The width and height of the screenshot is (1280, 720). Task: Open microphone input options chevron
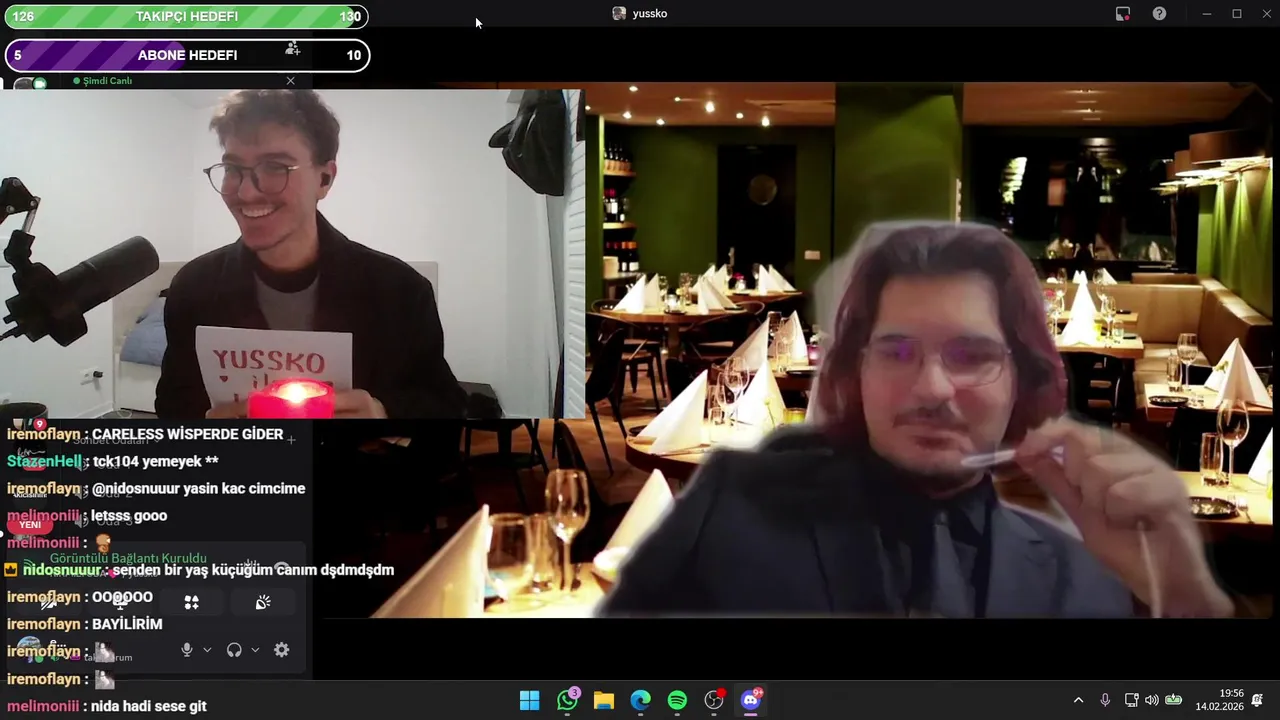coord(207,650)
